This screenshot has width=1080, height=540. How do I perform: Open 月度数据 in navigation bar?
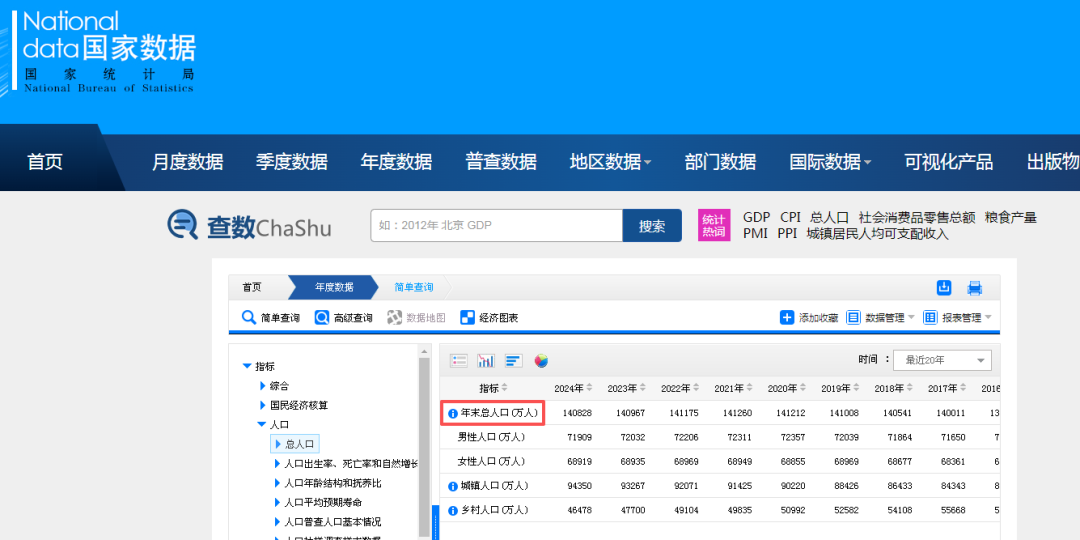coord(187,162)
